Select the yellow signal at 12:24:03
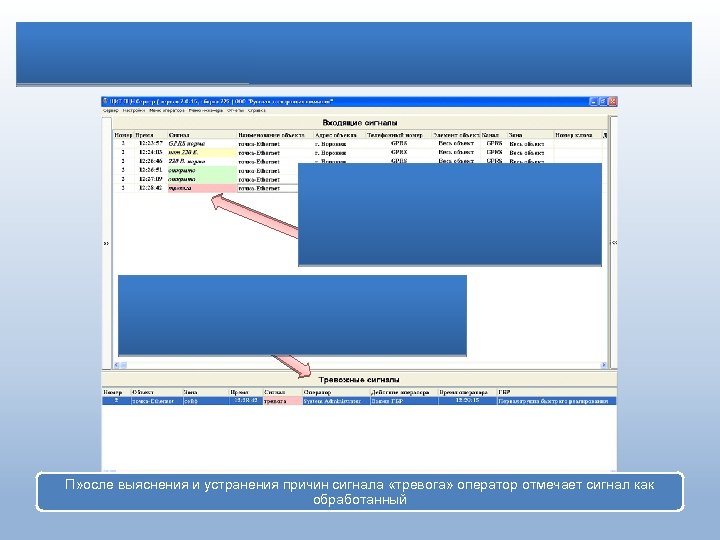 tap(202, 152)
